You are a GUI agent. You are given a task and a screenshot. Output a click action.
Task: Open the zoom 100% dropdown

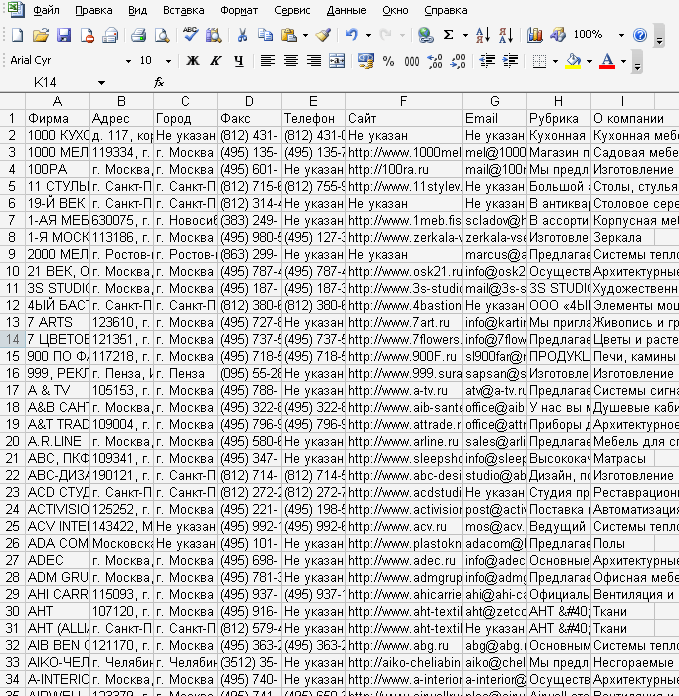click(x=621, y=35)
